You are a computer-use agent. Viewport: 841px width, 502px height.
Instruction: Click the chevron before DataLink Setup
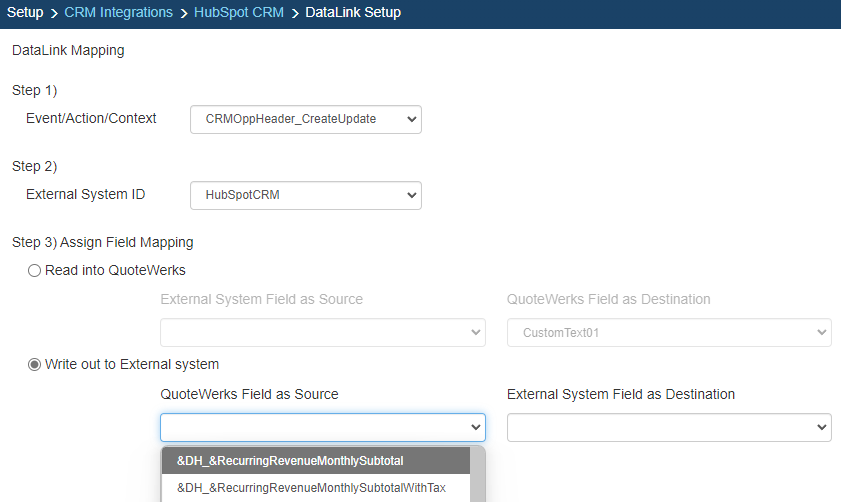tap(295, 13)
